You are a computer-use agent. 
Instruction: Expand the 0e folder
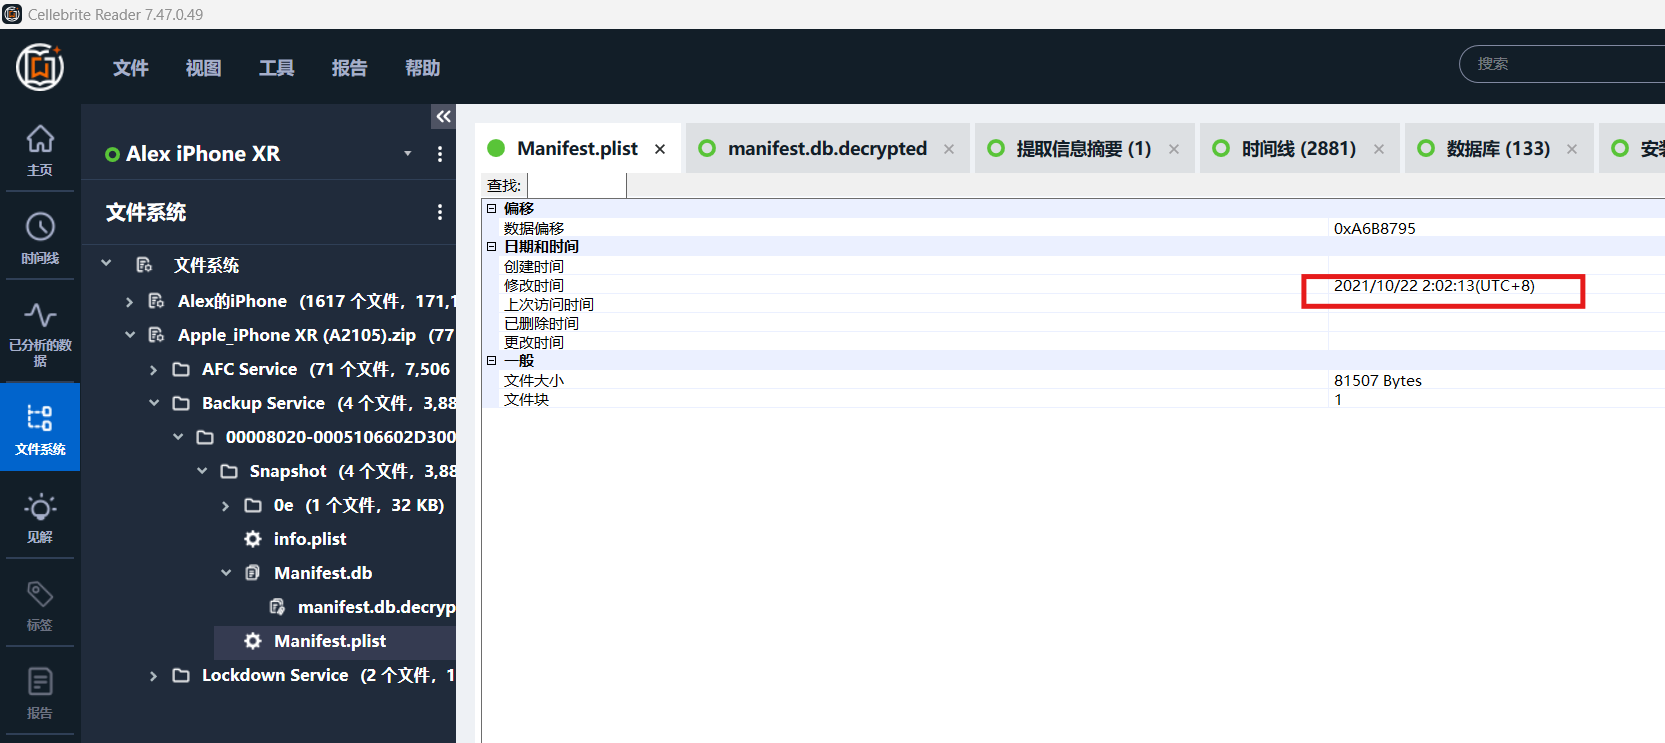225,506
